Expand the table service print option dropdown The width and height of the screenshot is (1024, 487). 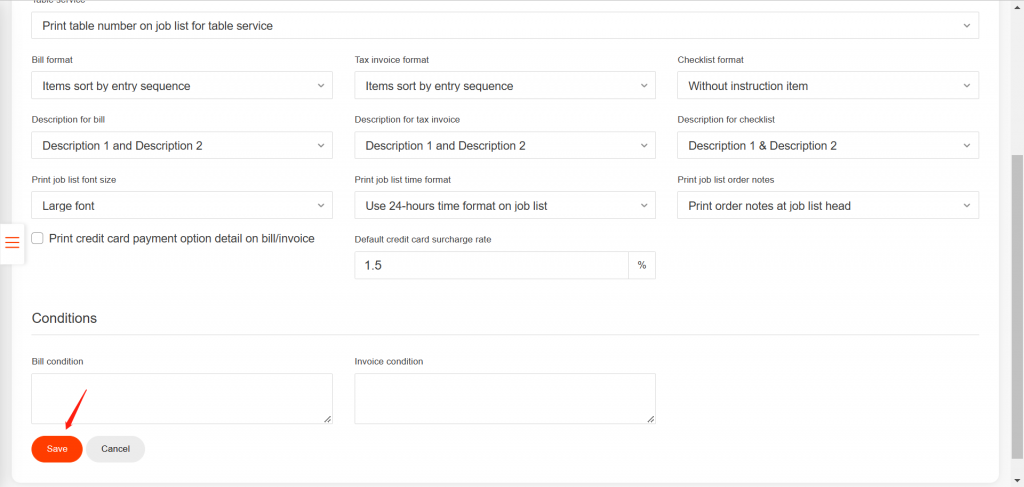(x=505, y=25)
